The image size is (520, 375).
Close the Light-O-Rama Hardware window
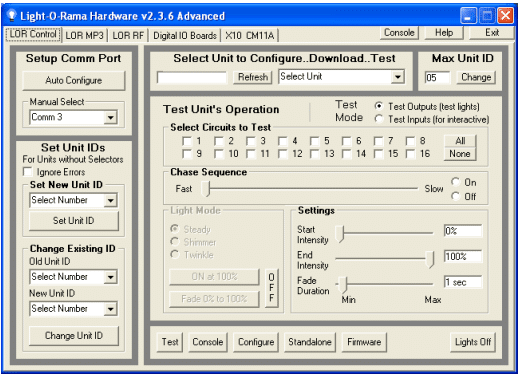[x=505, y=16]
